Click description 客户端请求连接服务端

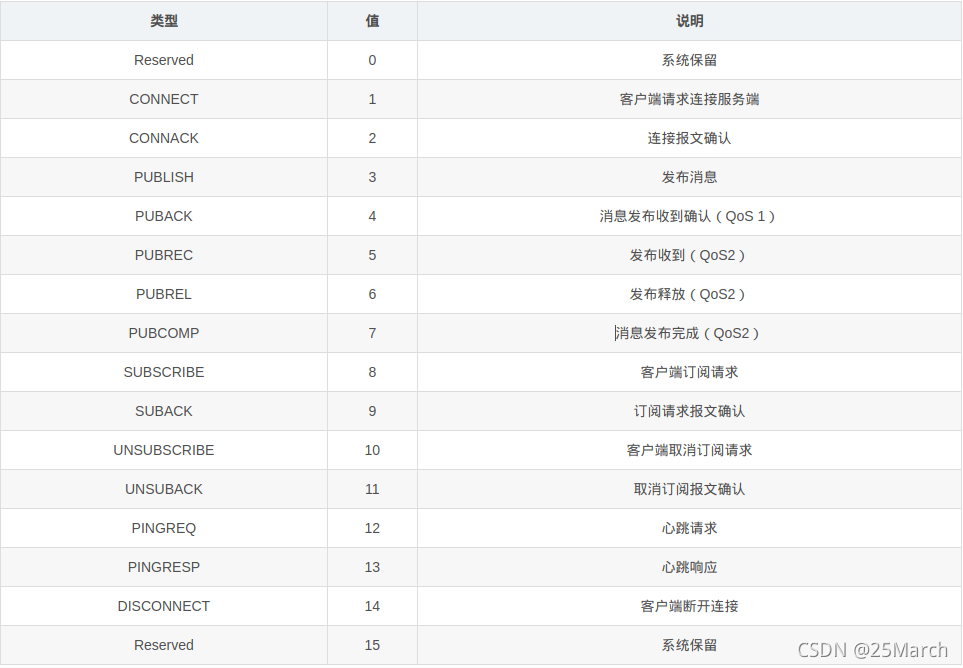[x=690, y=99]
